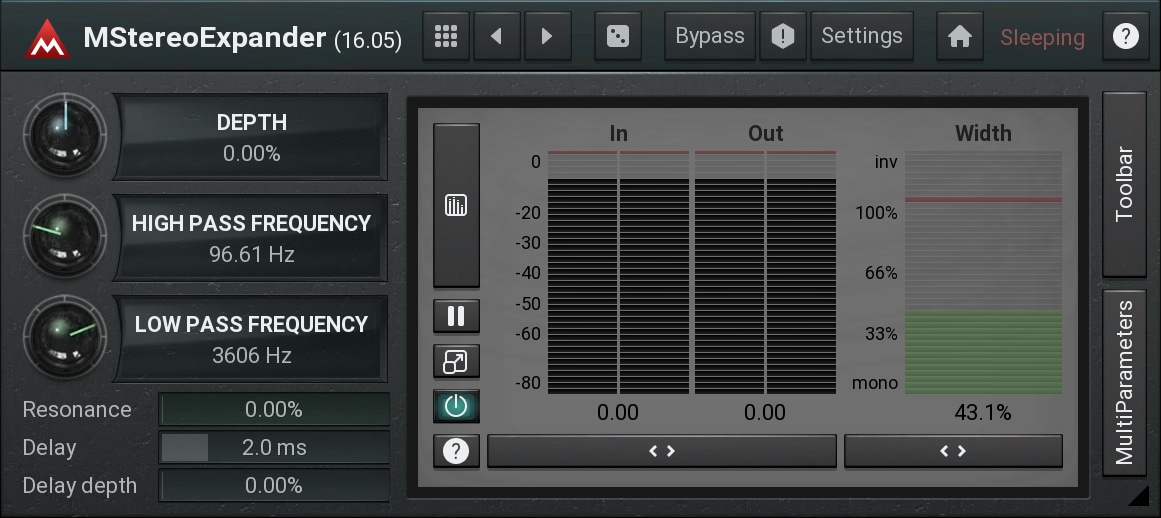
Task: Open the MultiParameters side tab
Action: 1124,382
